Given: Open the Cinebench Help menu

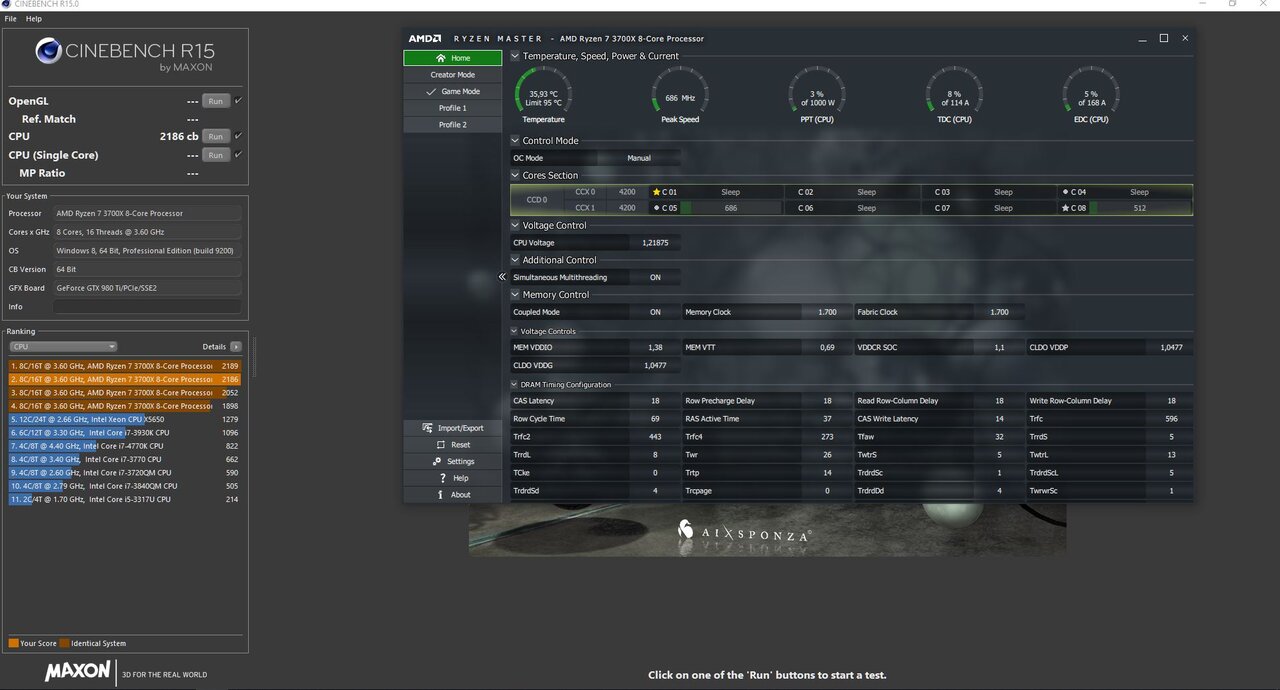Looking at the screenshot, I should pos(34,19).
